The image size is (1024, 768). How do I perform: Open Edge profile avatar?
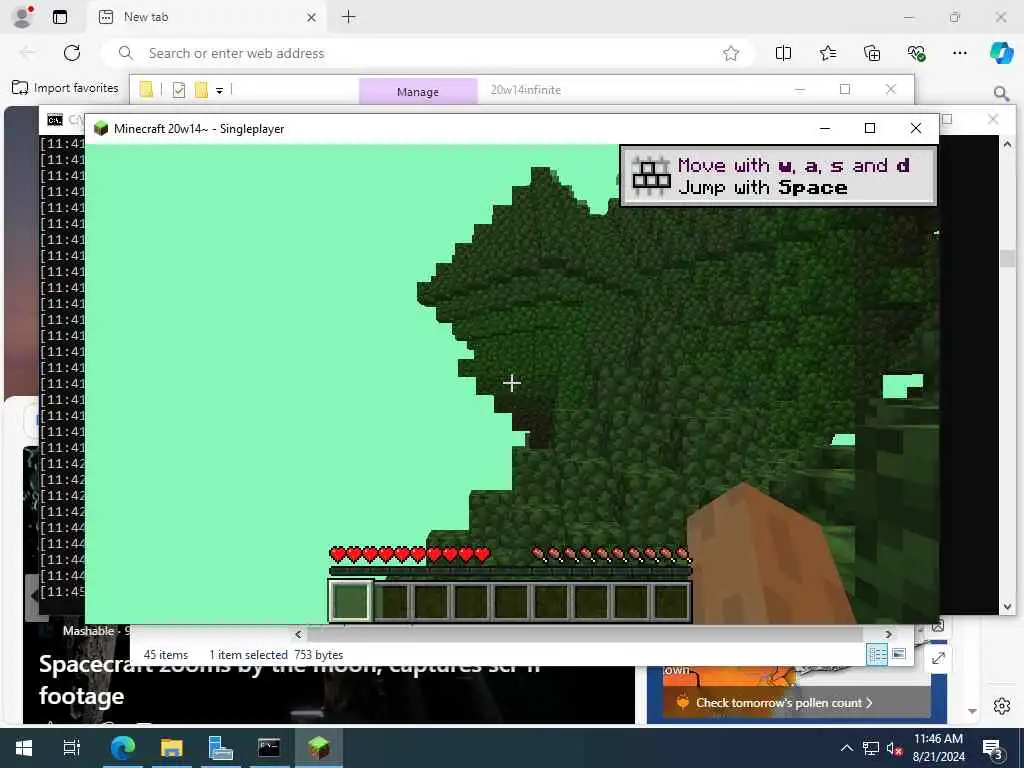pyautogui.click(x=23, y=17)
